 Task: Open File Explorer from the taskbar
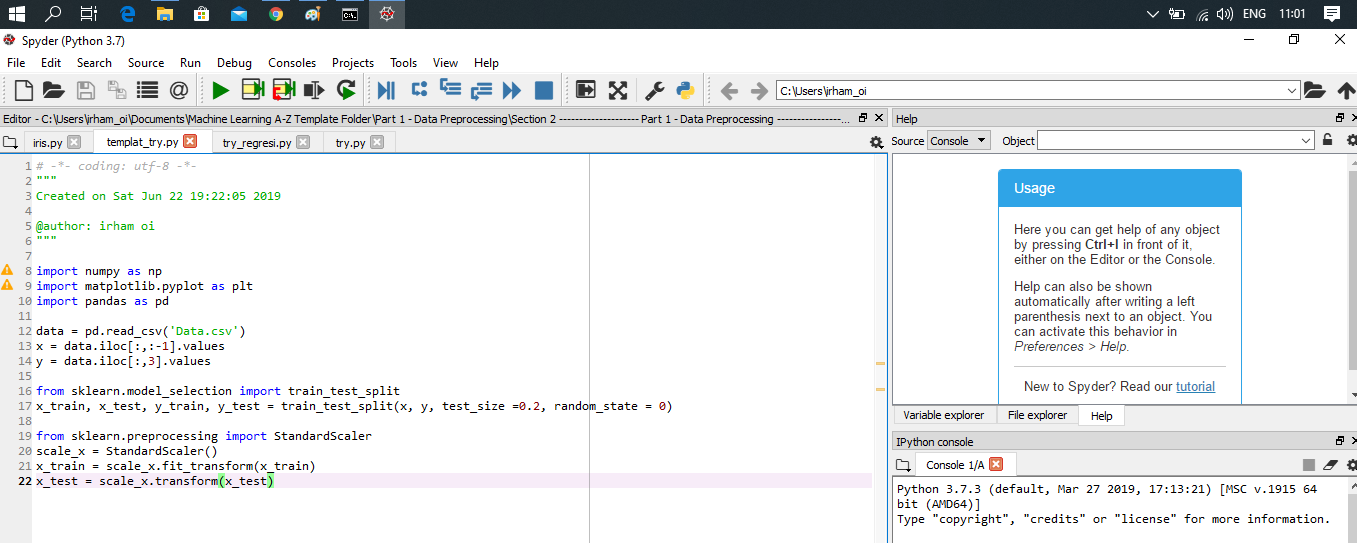point(164,14)
